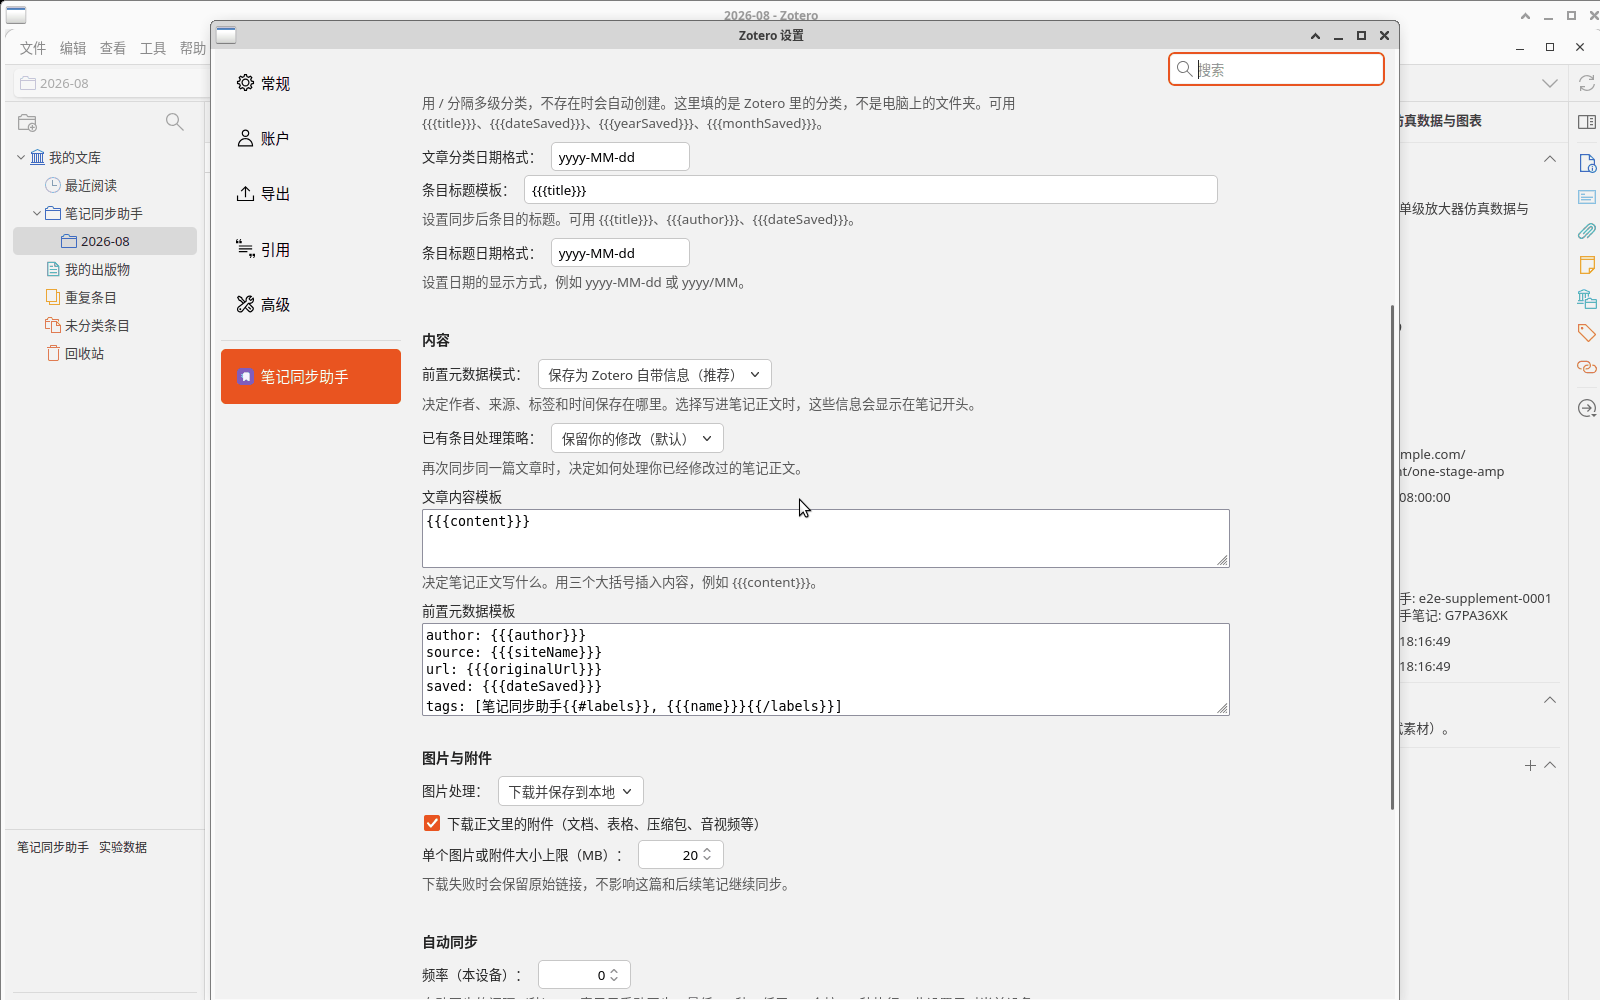1600x1000 pixels.
Task: Open the 前置元数据模式 dropdown
Action: [x=655, y=375]
